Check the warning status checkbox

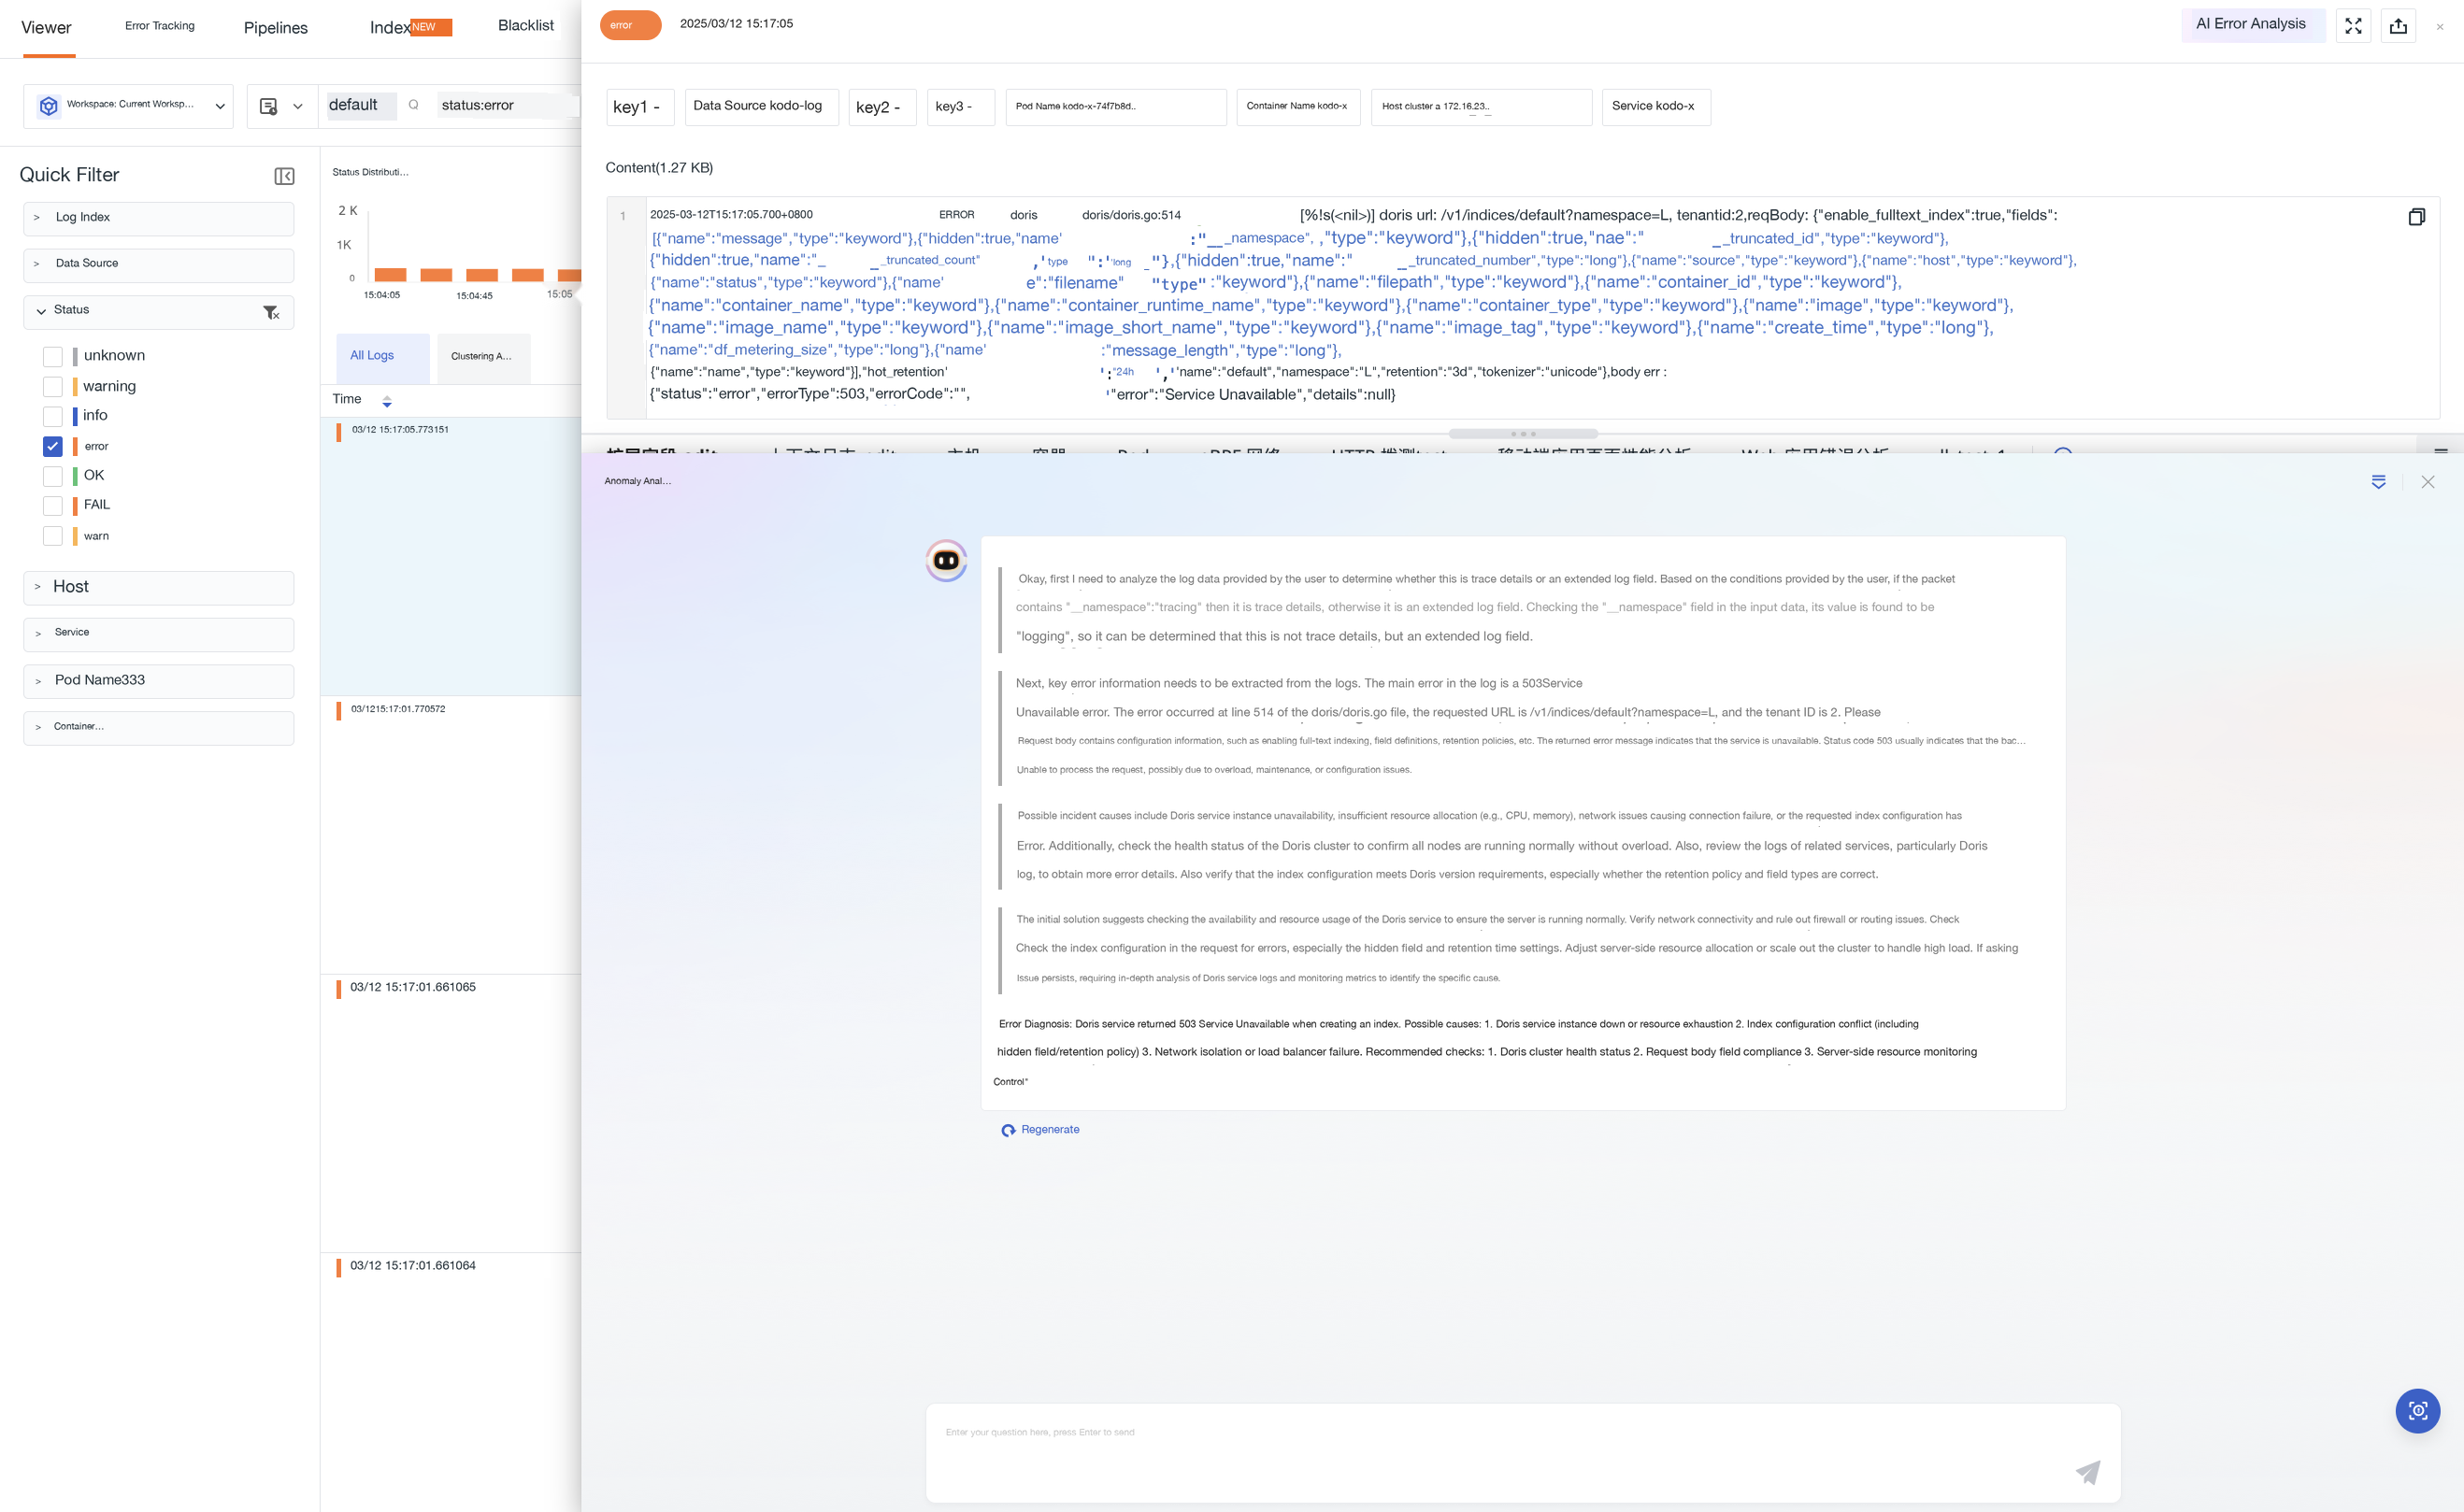53,386
